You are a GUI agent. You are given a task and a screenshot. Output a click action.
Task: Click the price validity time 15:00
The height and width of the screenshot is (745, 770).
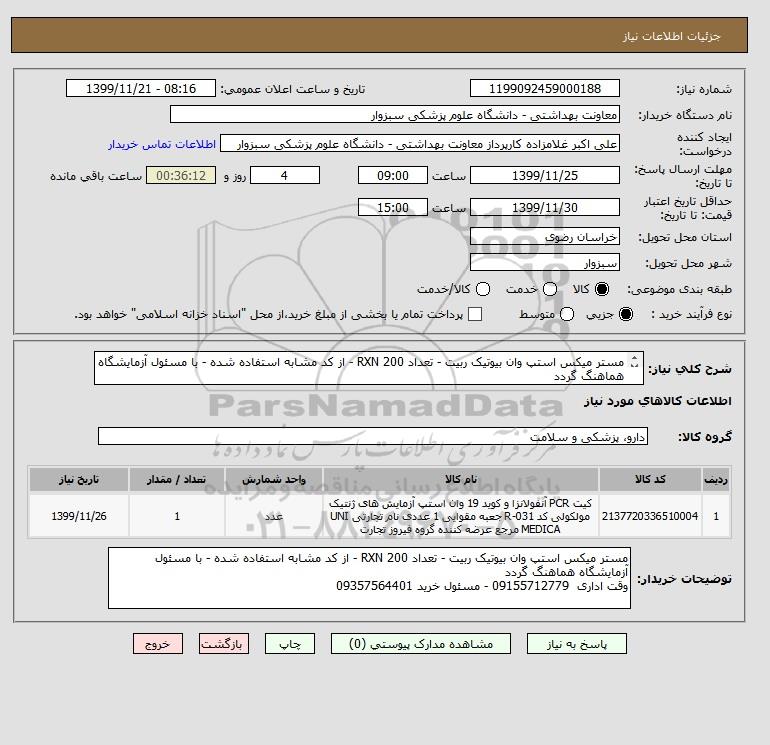coord(393,207)
